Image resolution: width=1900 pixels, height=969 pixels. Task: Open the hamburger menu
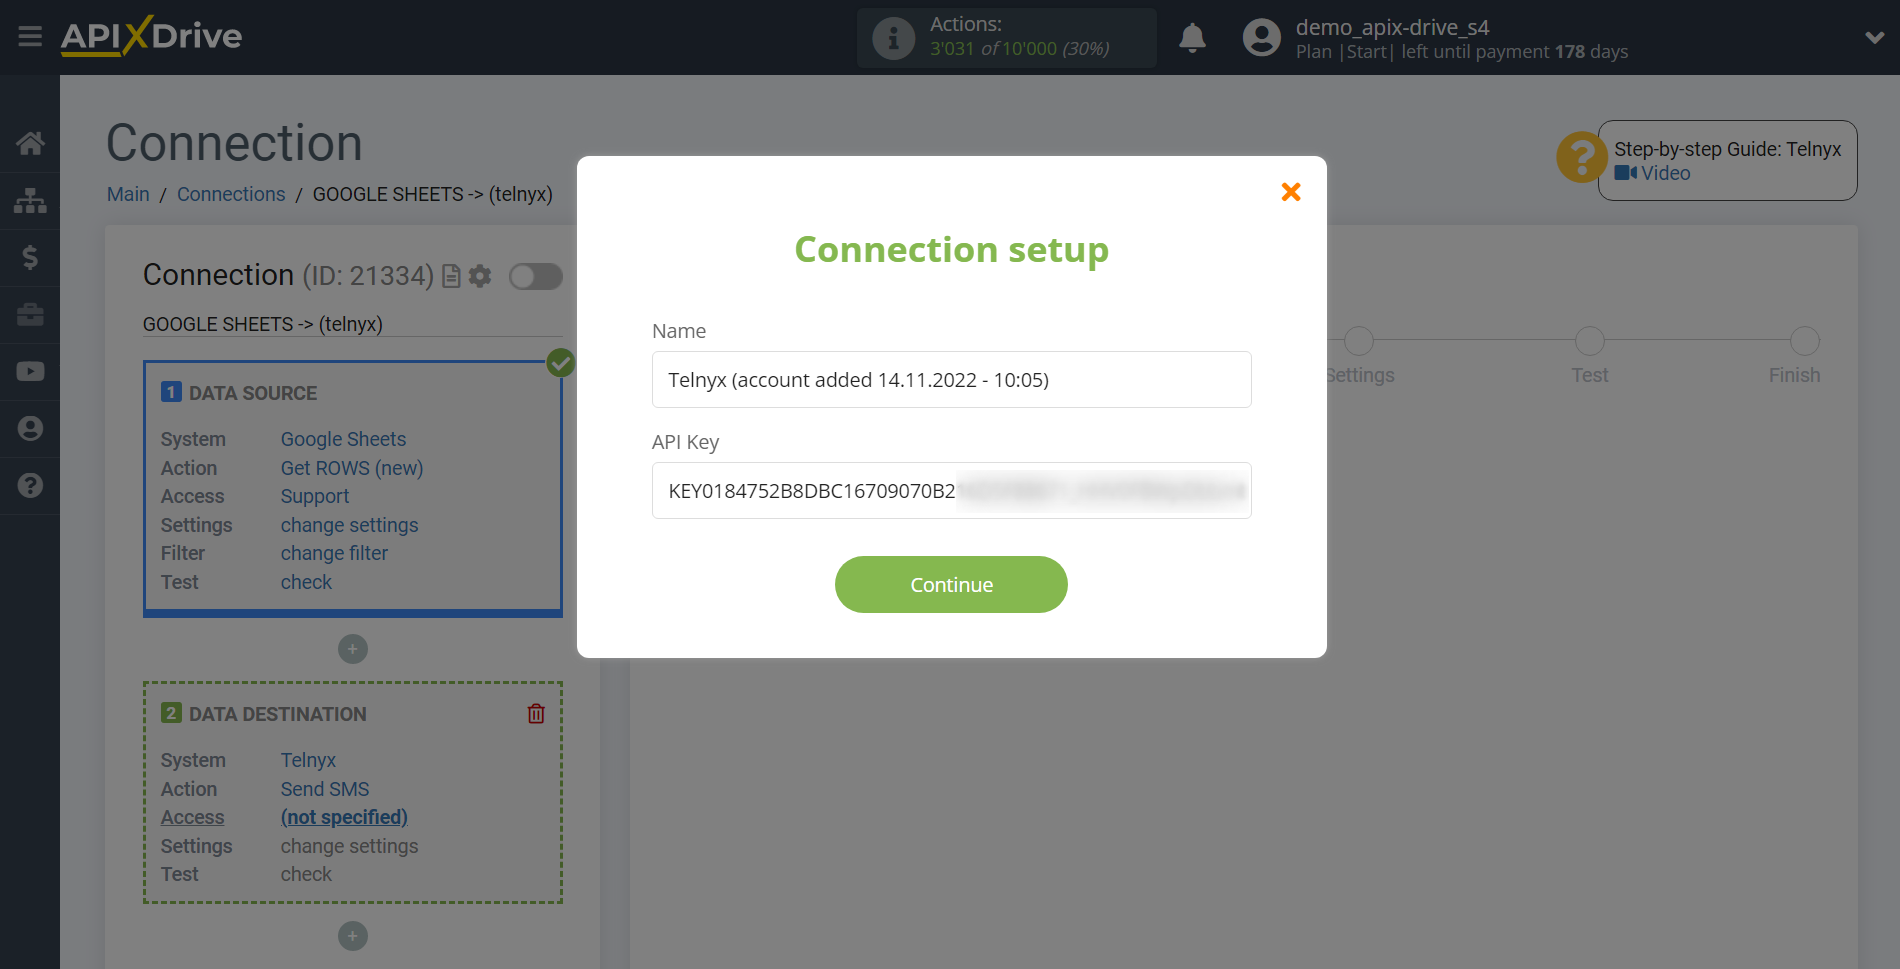click(x=30, y=37)
